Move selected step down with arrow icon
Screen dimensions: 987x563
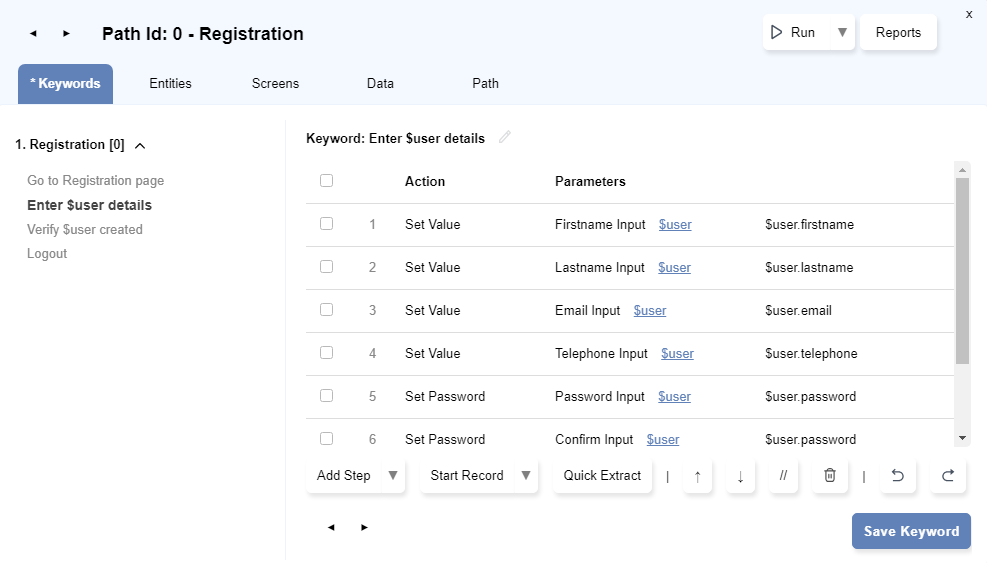[740, 476]
